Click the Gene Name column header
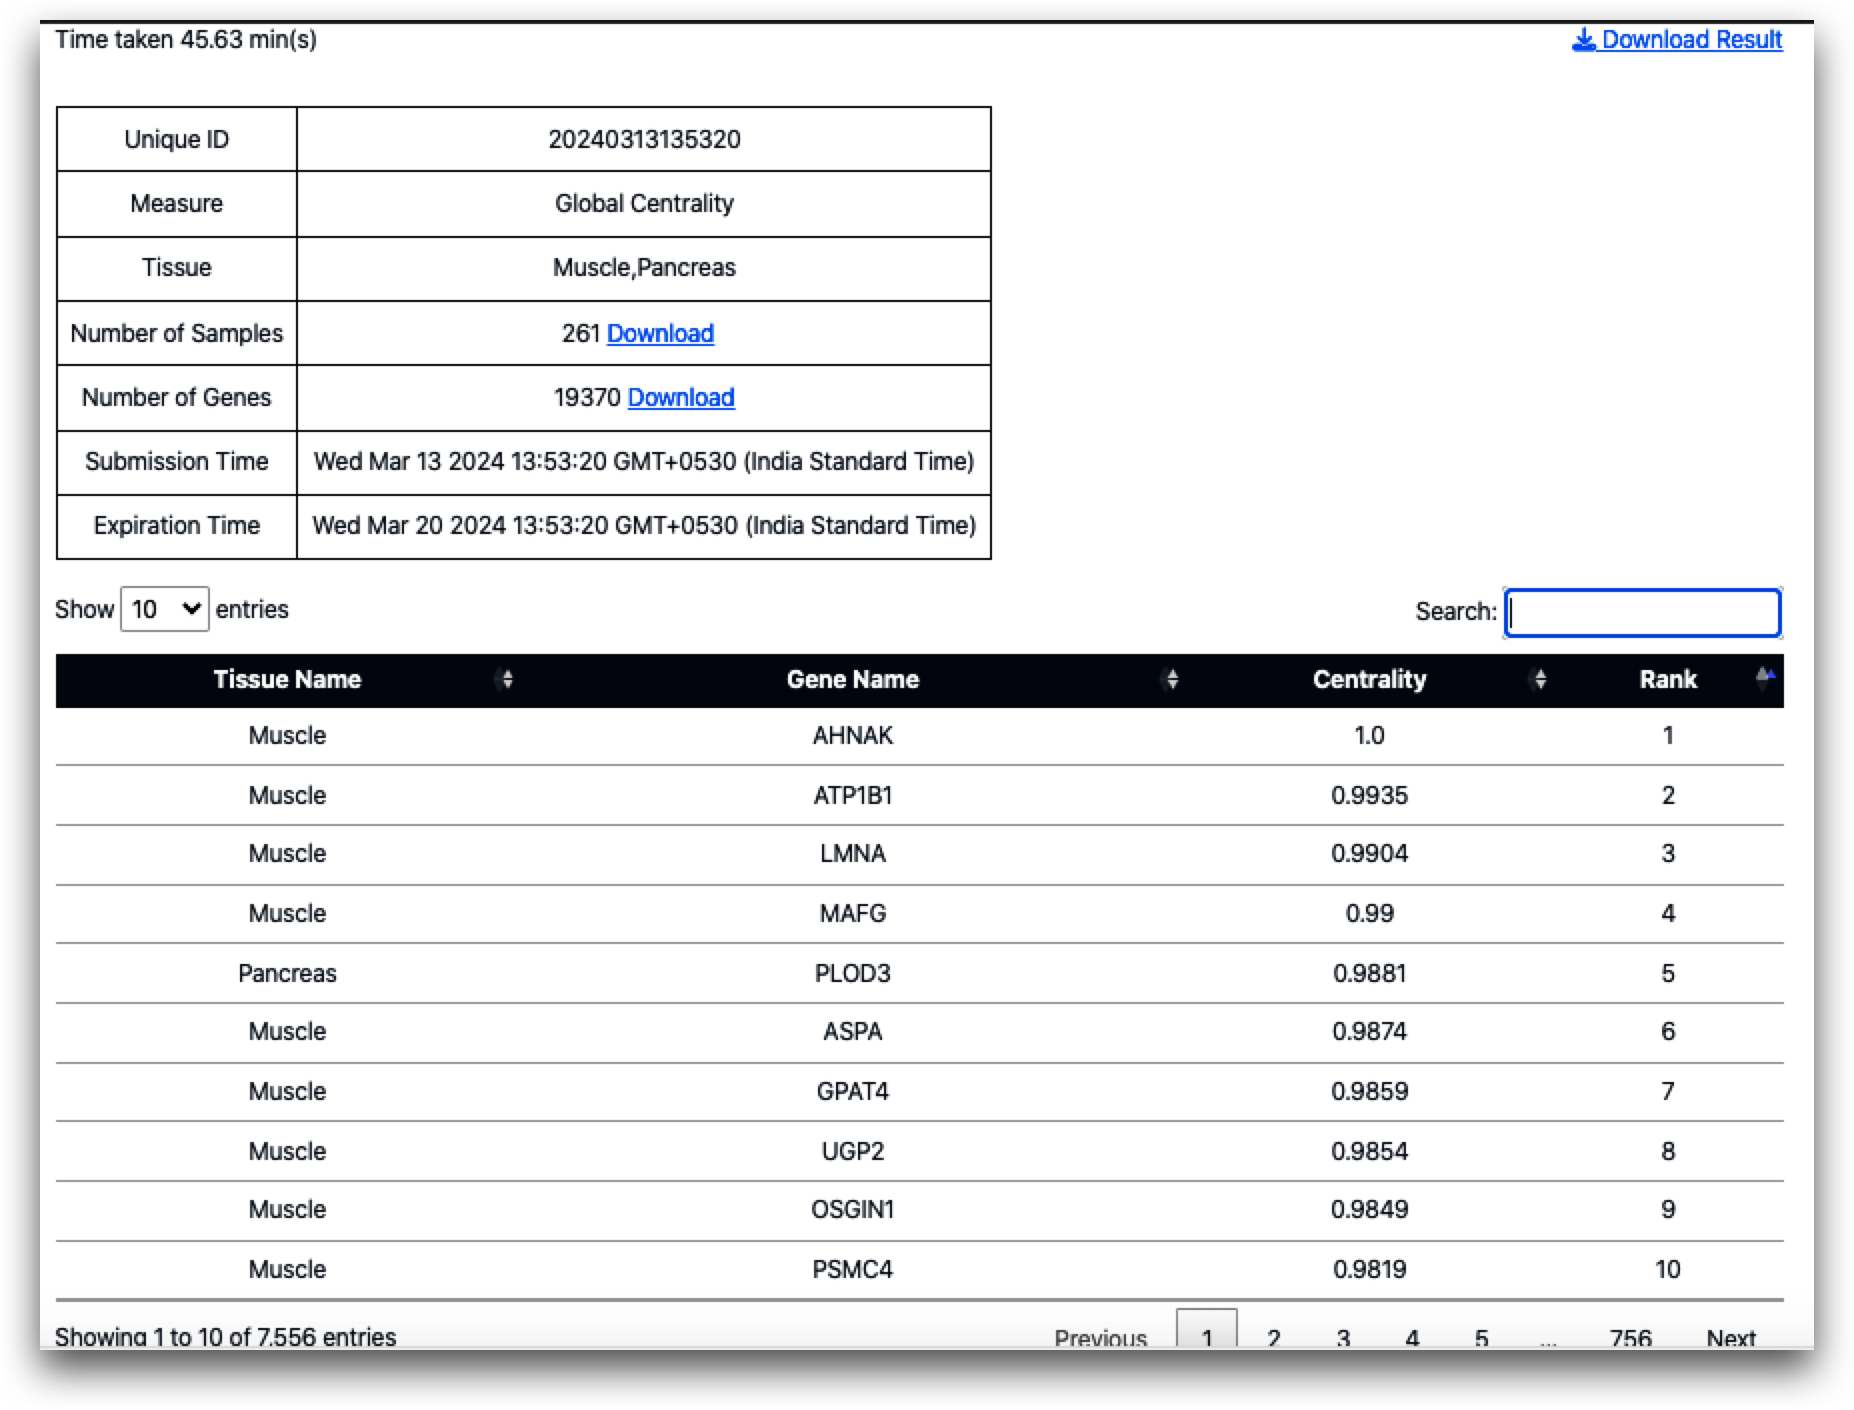The width and height of the screenshot is (1854, 1410). coord(853,680)
